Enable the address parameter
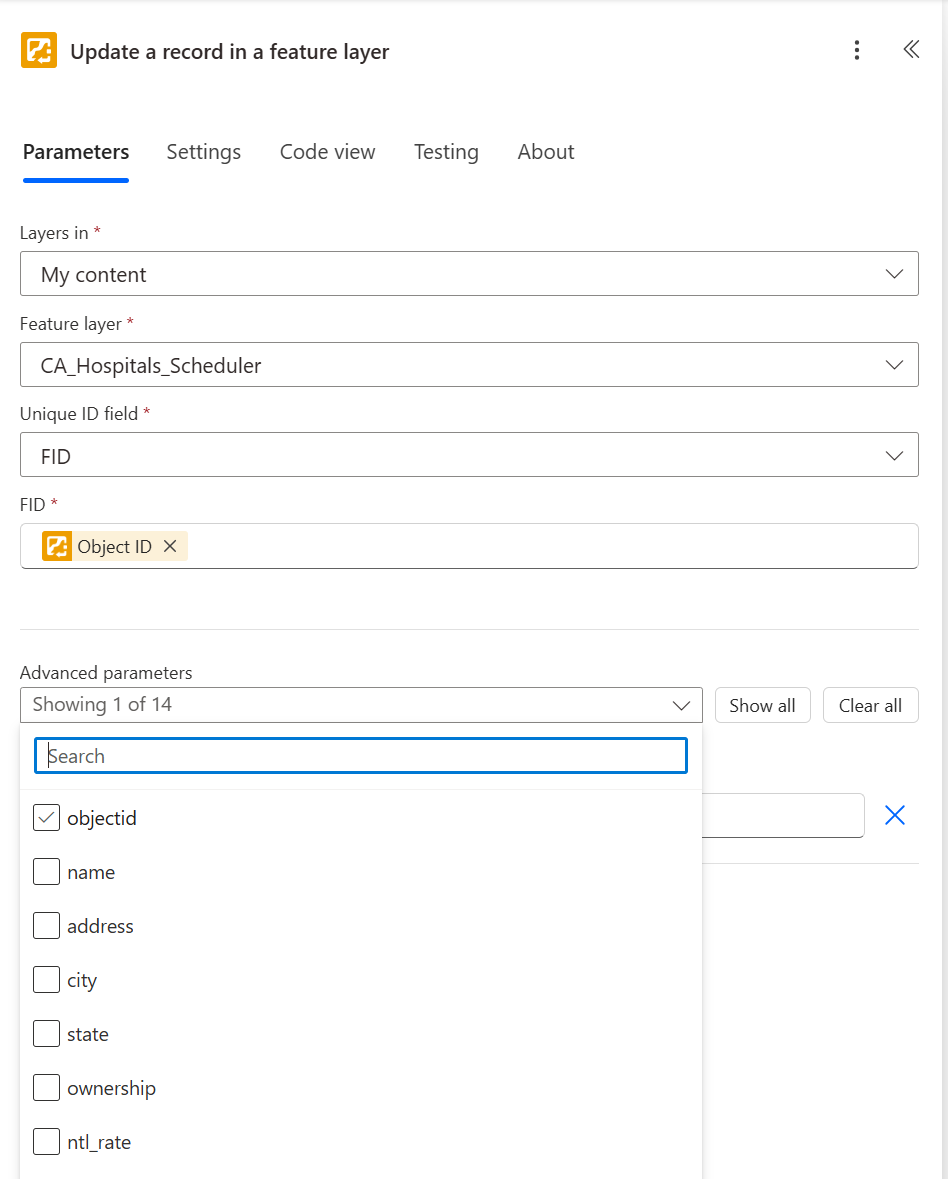The width and height of the screenshot is (948, 1179). pyautogui.click(x=46, y=925)
